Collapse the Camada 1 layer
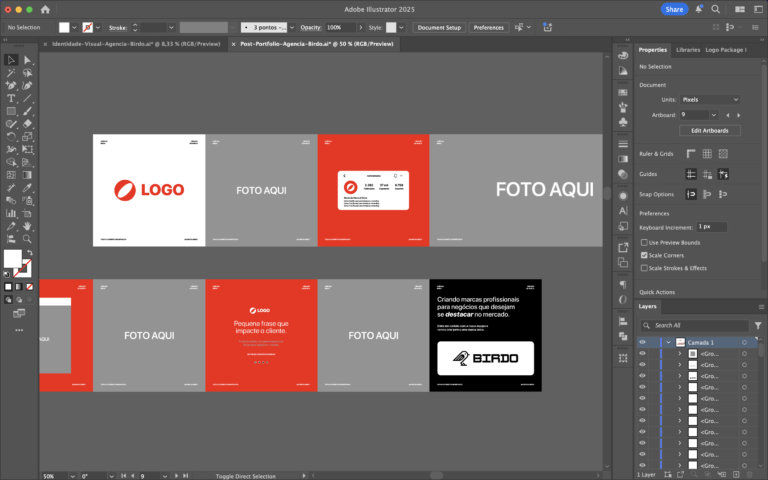 tap(668, 342)
